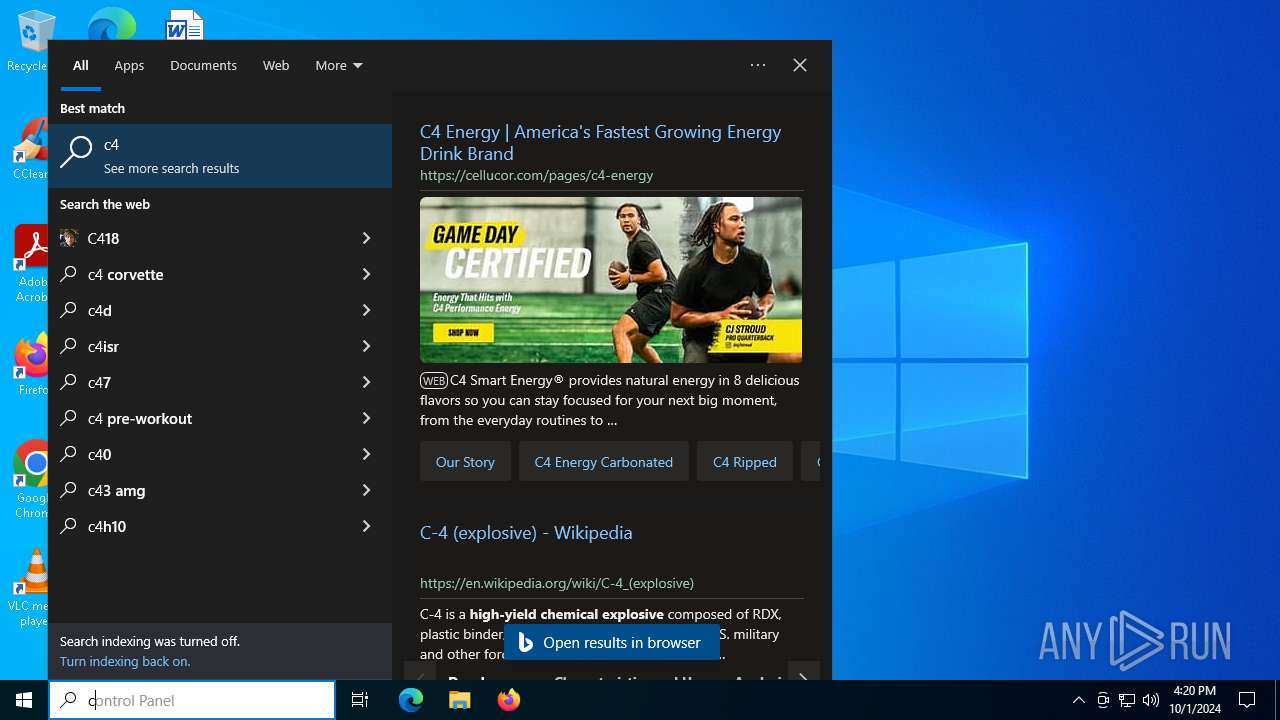
Task: Click Open results in browser
Action: pyautogui.click(x=612, y=642)
